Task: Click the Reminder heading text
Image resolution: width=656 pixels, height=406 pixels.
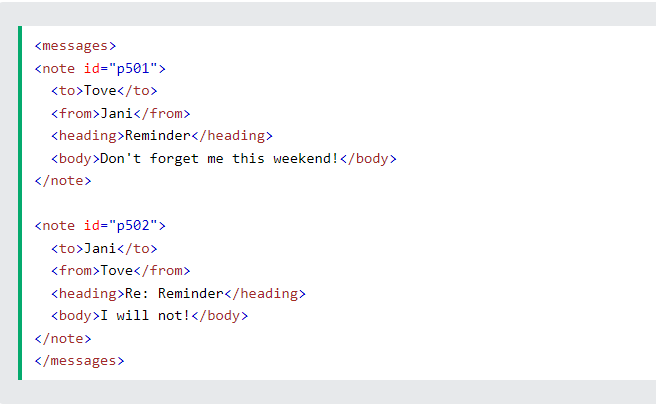Action: [158, 136]
